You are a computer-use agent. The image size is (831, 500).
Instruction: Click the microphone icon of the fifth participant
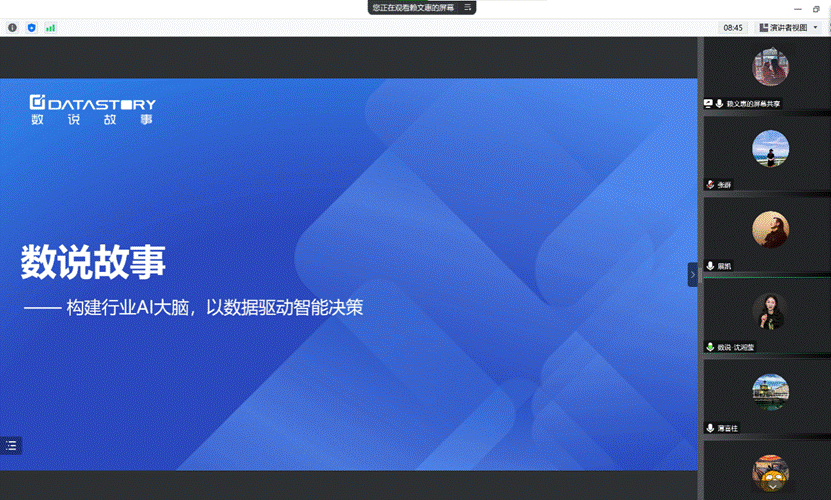[x=710, y=428]
